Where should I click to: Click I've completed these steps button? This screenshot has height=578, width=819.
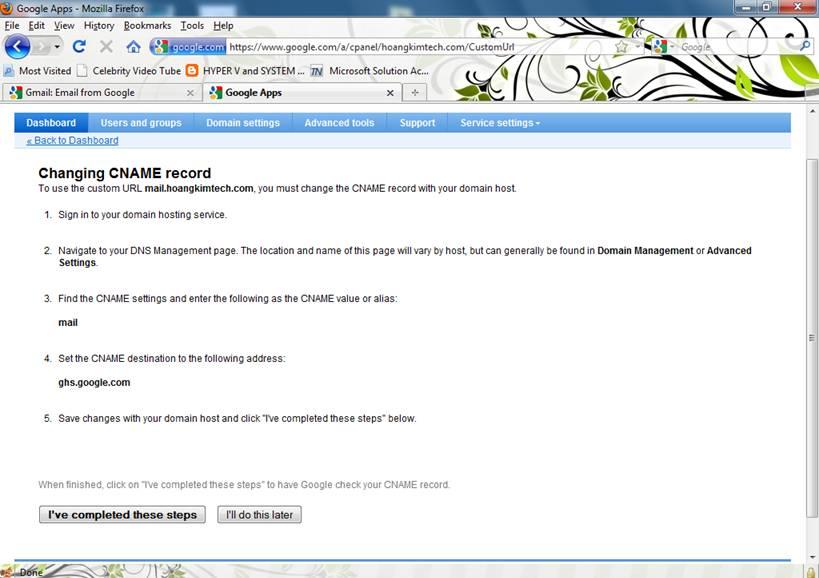point(122,514)
